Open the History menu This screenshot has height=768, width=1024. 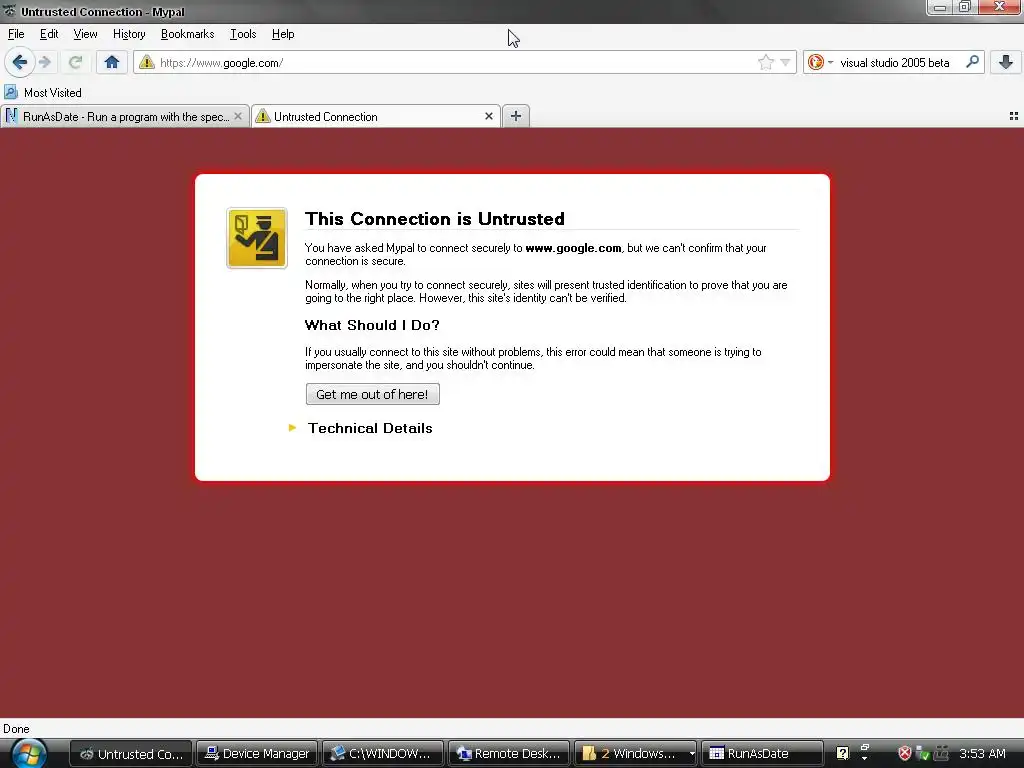[129, 34]
